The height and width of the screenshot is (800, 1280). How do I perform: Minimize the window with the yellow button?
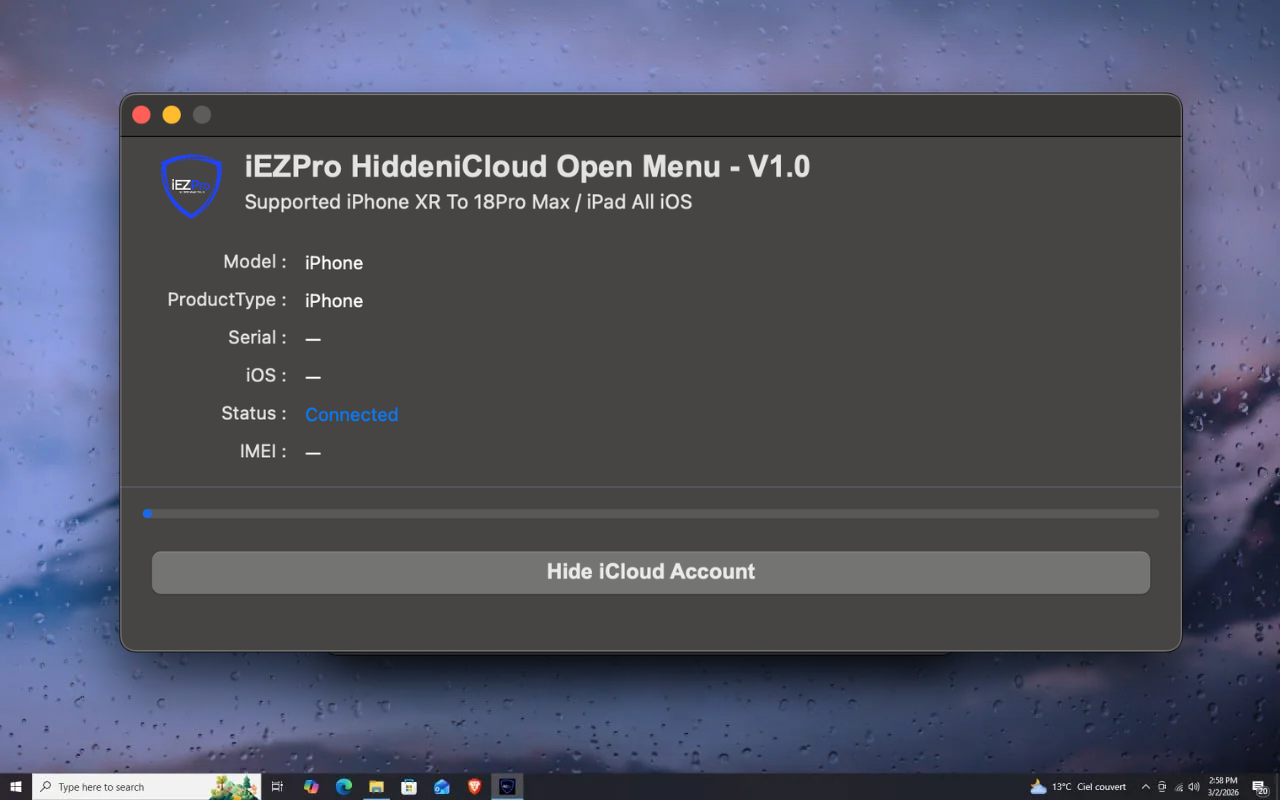172,115
